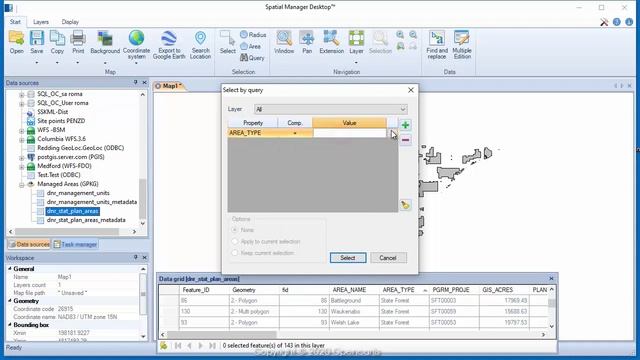This screenshot has height=360, width=640.
Task: Close the Data grid panel
Action: 551,278
